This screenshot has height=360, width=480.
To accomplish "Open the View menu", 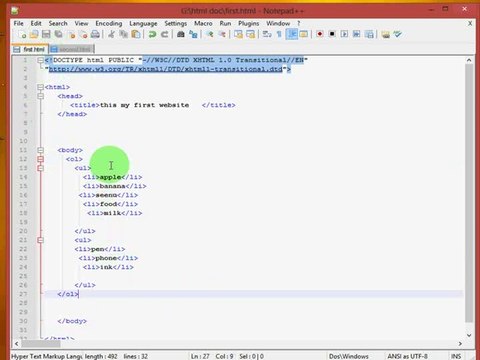I will point(81,23).
